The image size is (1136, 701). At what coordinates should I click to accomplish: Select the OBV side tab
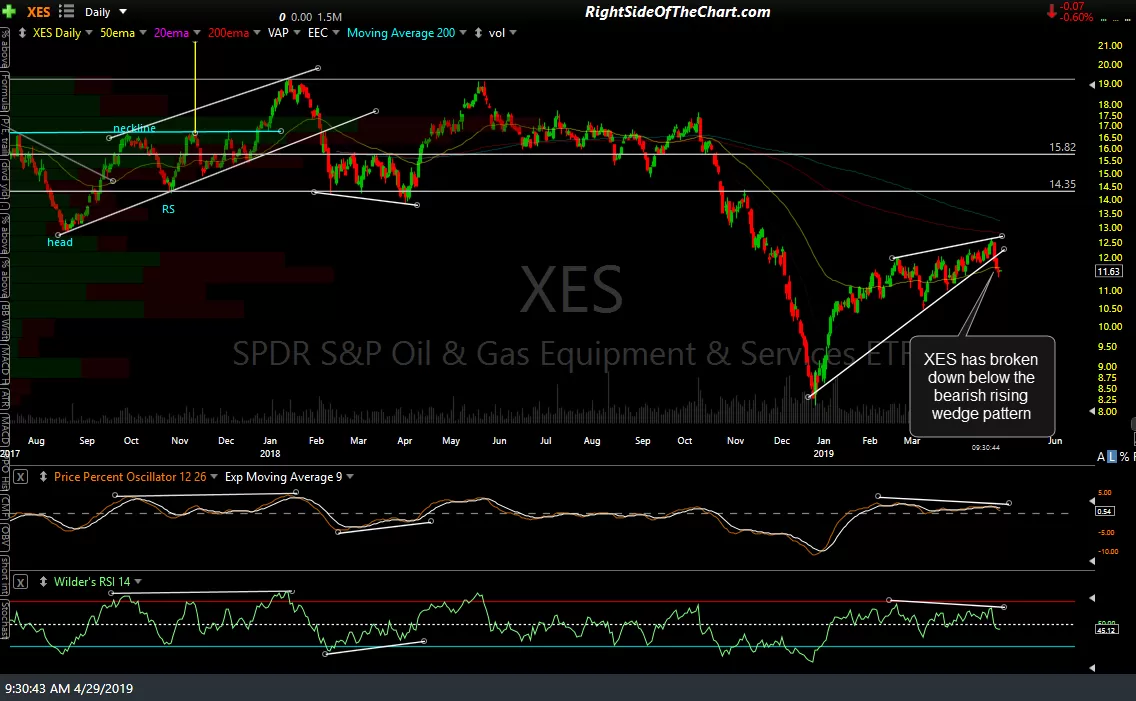click(x=4, y=537)
